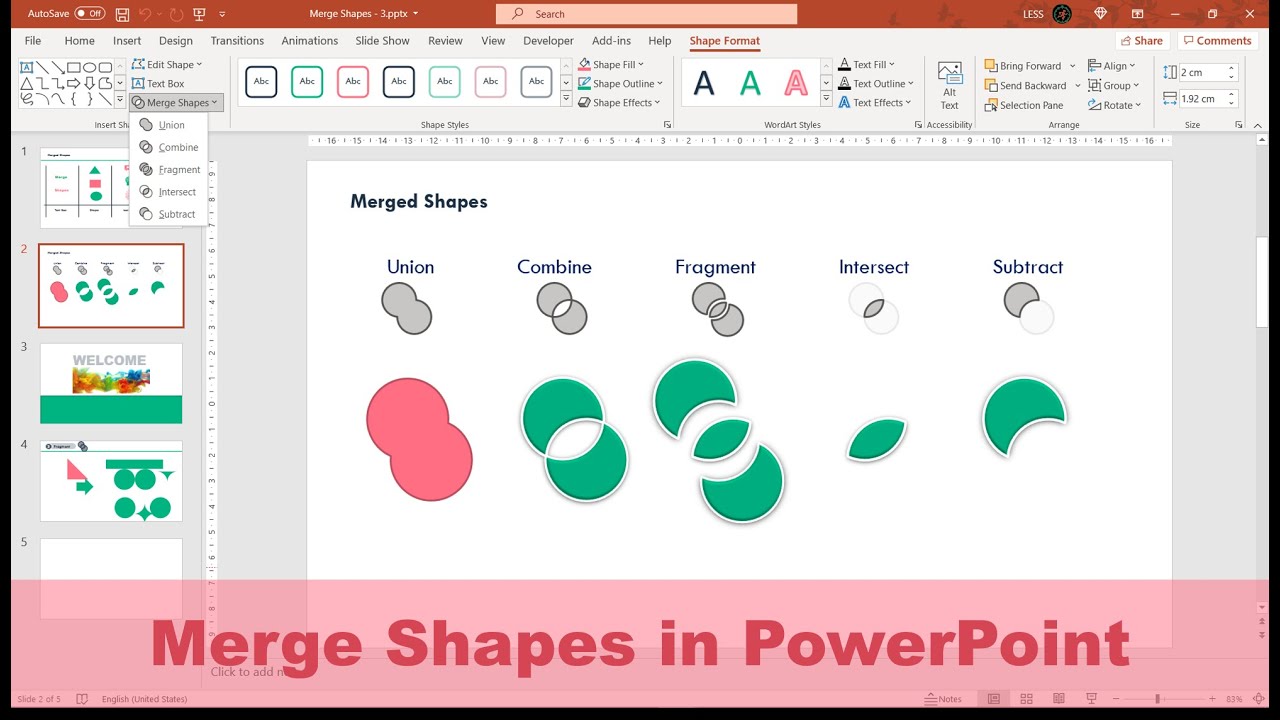Viewport: 1280px width, 720px height.
Task: Open the Shape Outline dropdown
Action: click(621, 84)
